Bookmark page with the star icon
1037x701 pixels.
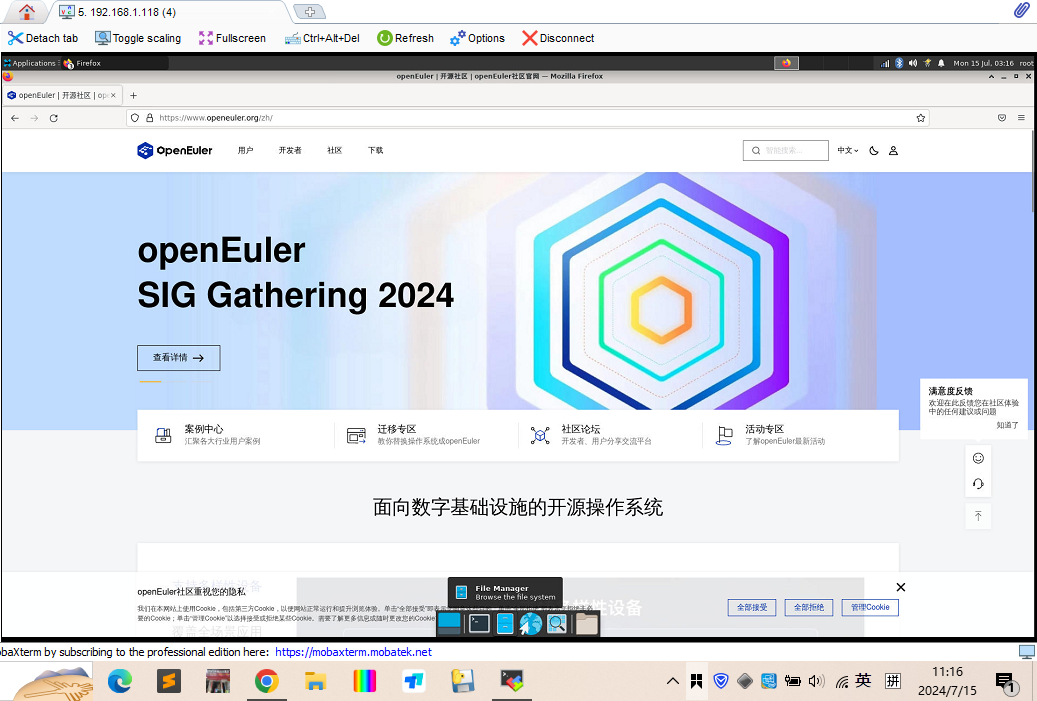920,118
